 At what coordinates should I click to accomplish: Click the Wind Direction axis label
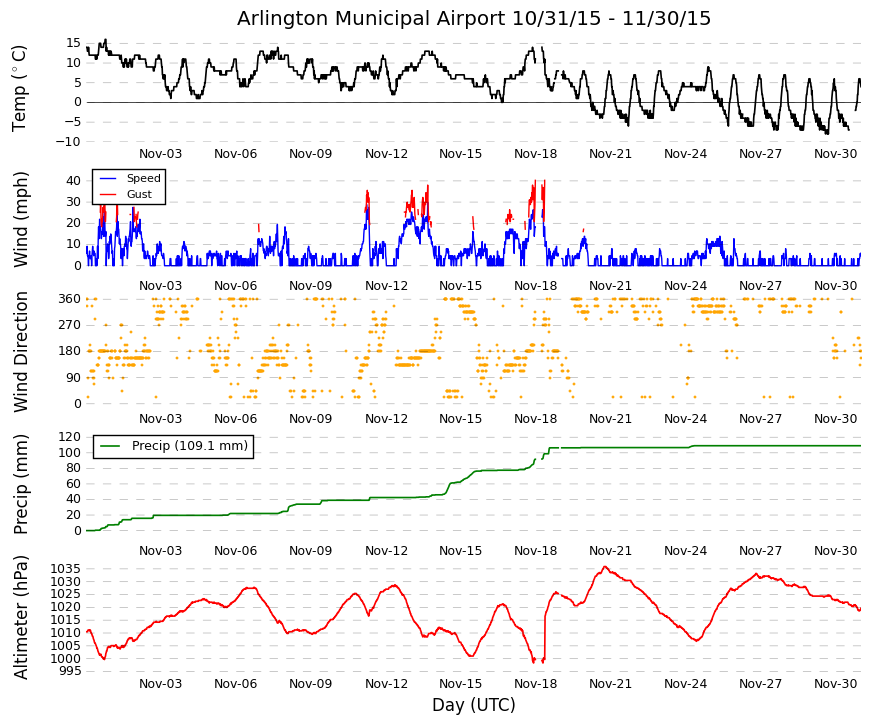19,352
